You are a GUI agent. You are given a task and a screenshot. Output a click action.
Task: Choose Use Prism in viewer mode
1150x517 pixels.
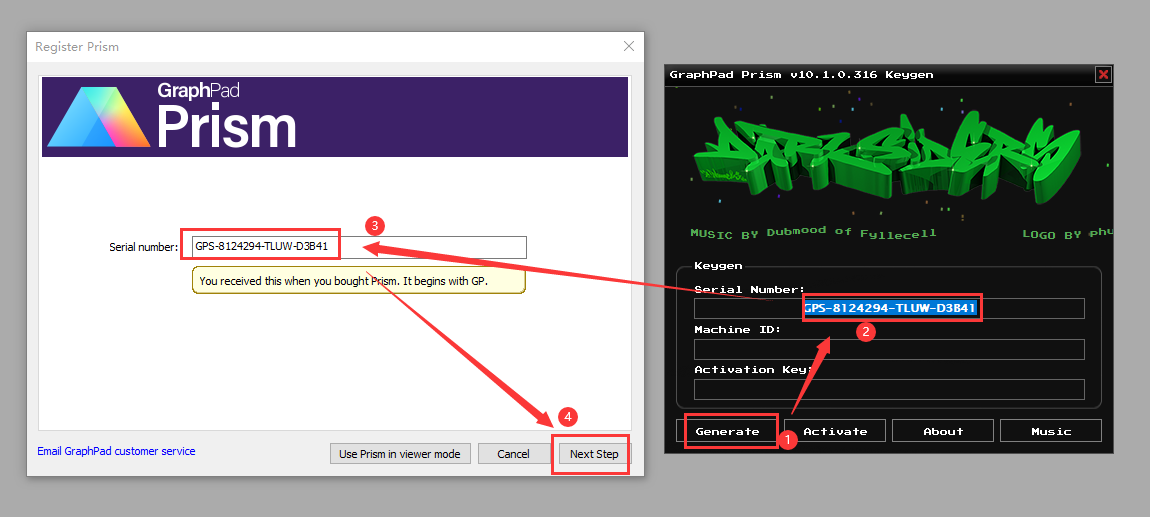399,454
